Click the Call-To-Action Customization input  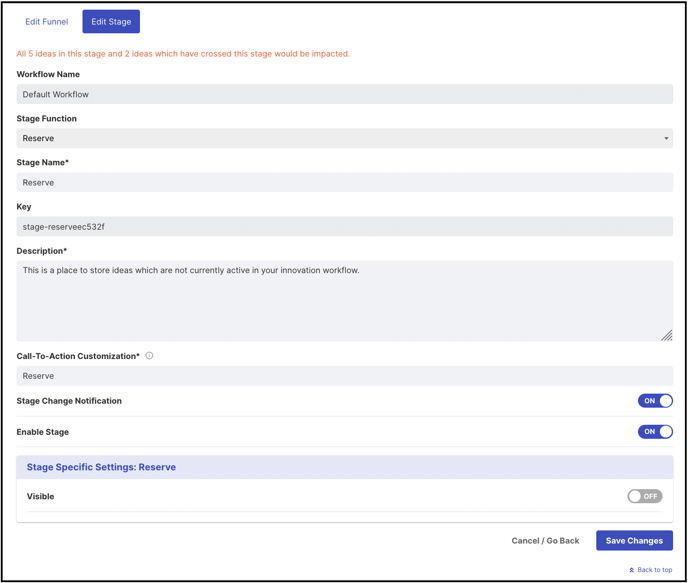tap(344, 376)
